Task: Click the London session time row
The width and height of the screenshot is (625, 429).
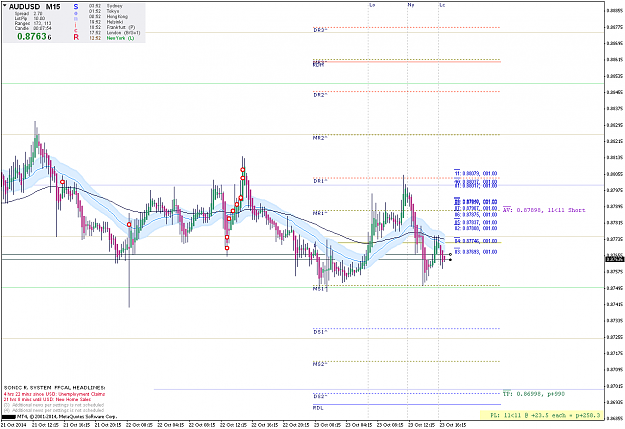Action: [114, 33]
